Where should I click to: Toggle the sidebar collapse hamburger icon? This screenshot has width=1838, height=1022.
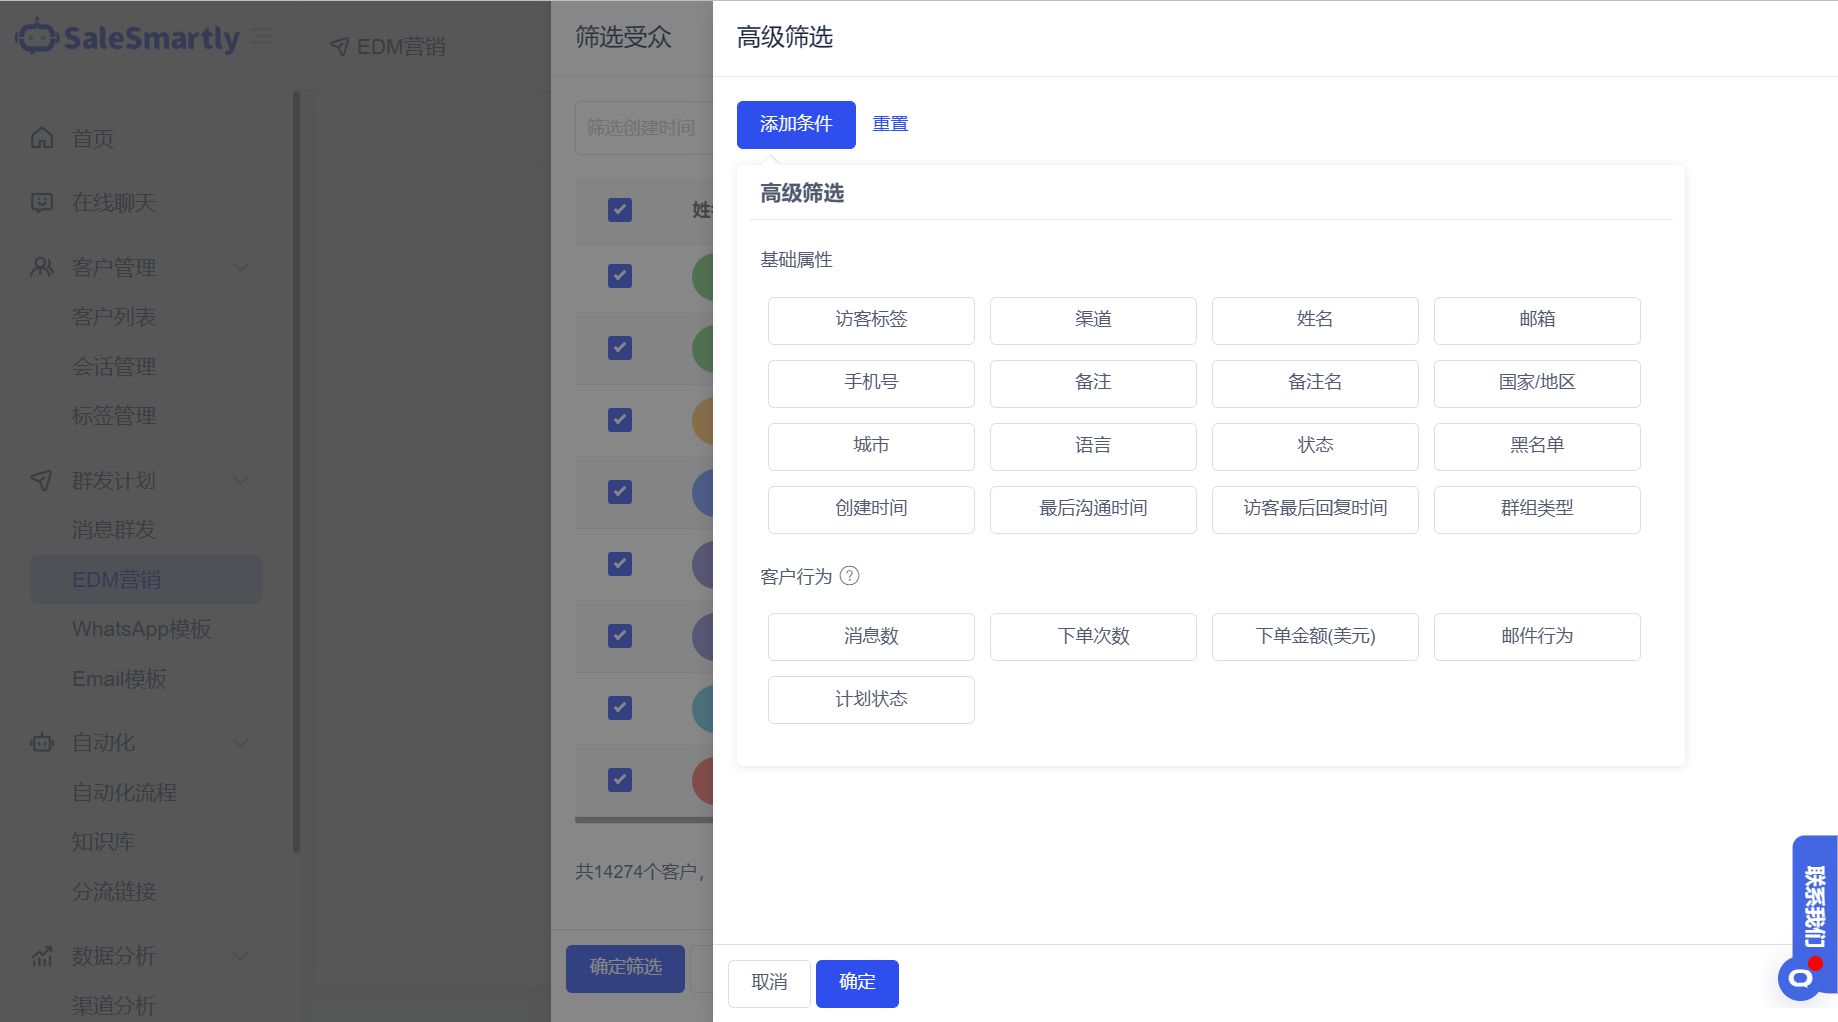click(263, 37)
